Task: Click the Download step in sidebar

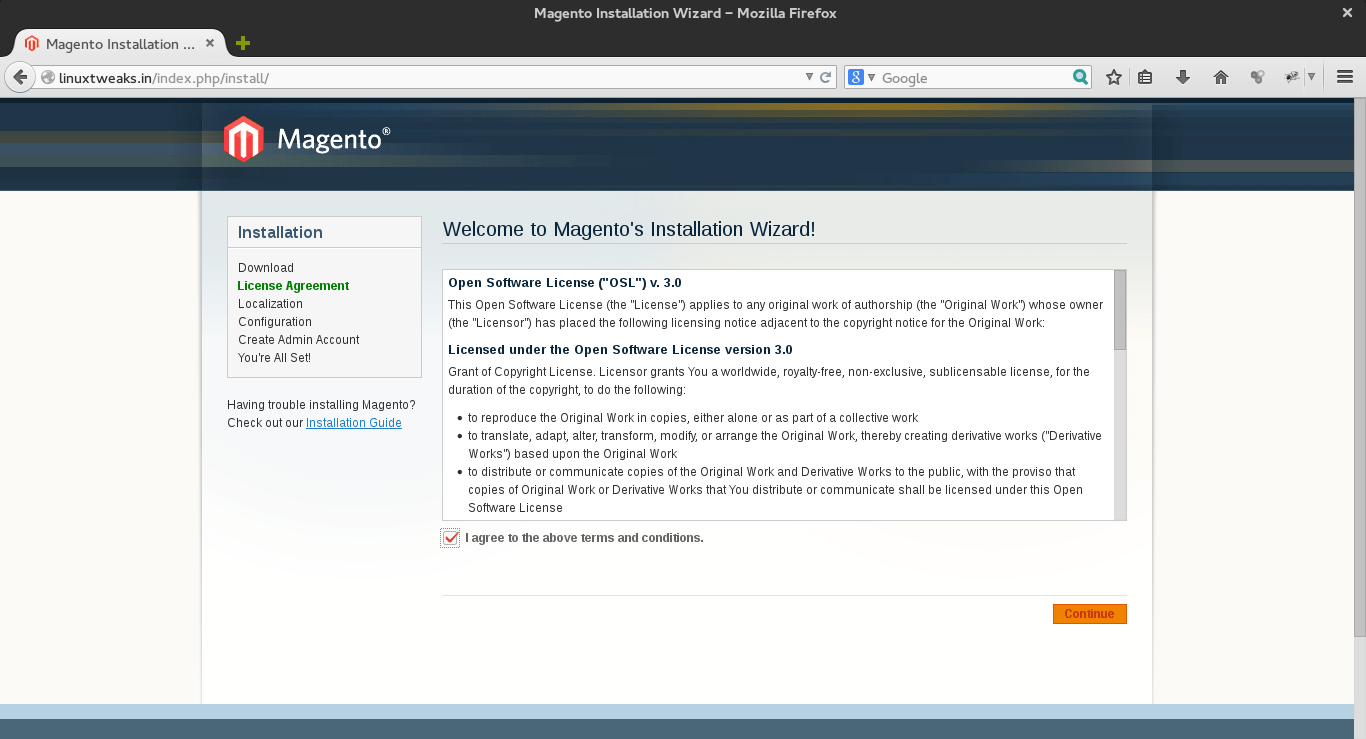Action: click(266, 268)
